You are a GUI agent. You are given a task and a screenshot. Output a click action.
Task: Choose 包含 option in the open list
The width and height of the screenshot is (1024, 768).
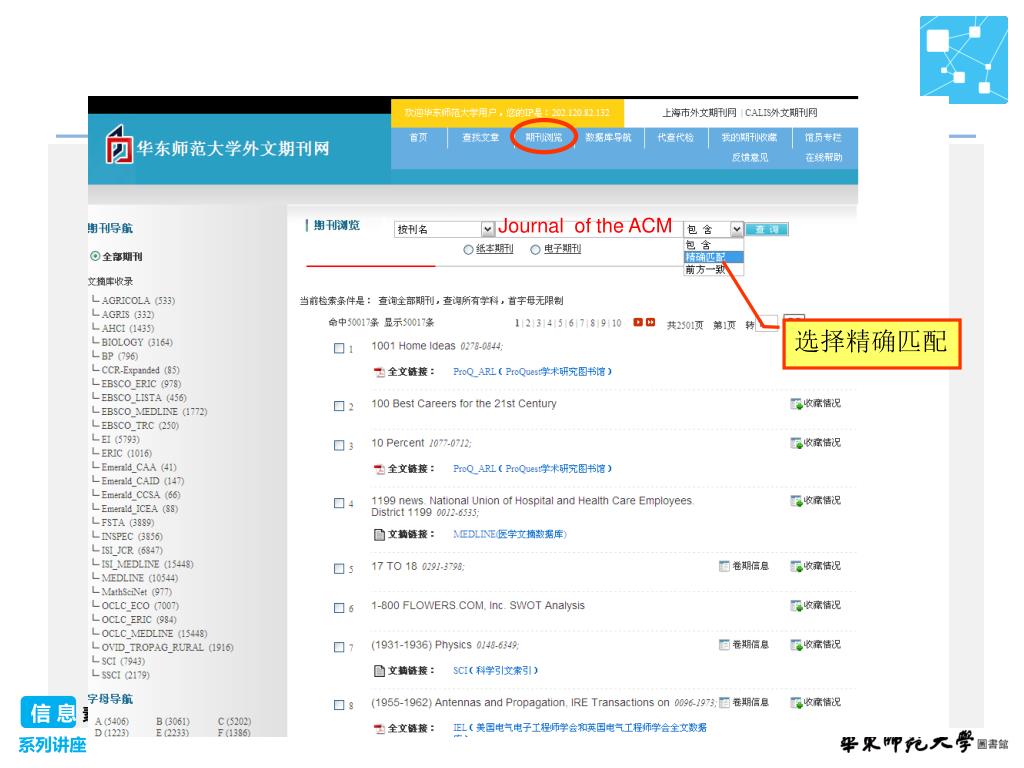tap(713, 245)
